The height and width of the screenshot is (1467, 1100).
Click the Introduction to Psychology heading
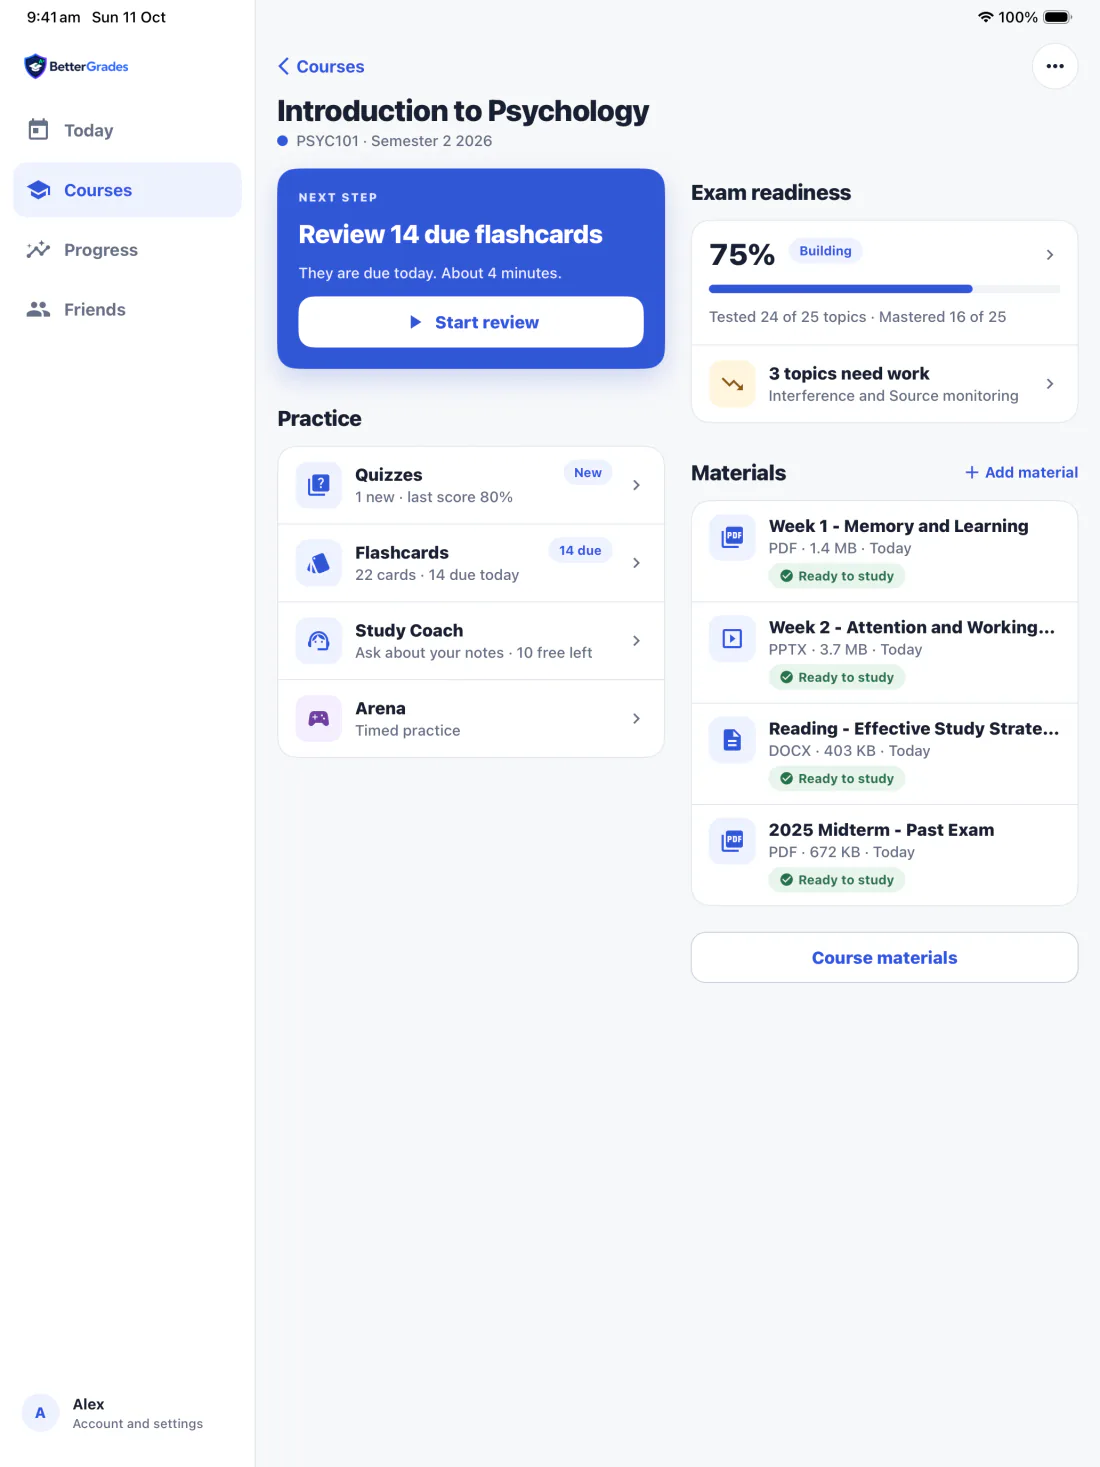[463, 111]
